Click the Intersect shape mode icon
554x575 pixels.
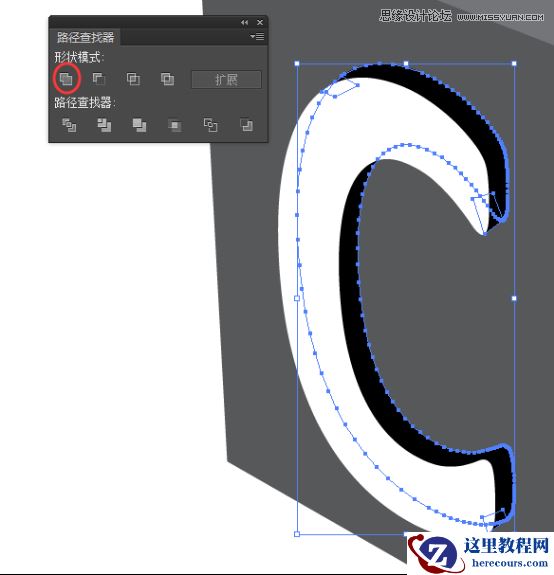[133, 79]
